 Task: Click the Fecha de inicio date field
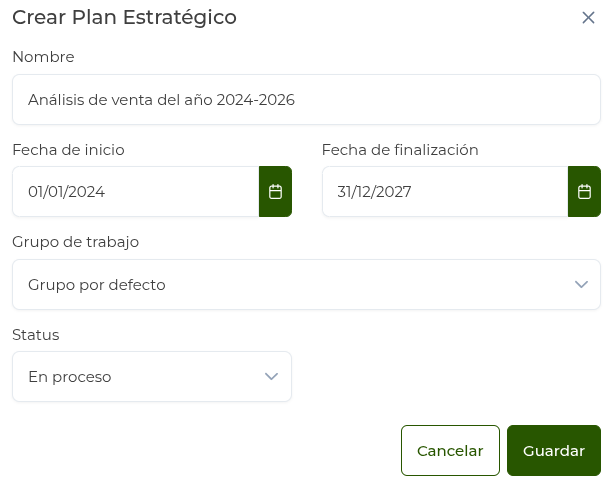click(136, 192)
